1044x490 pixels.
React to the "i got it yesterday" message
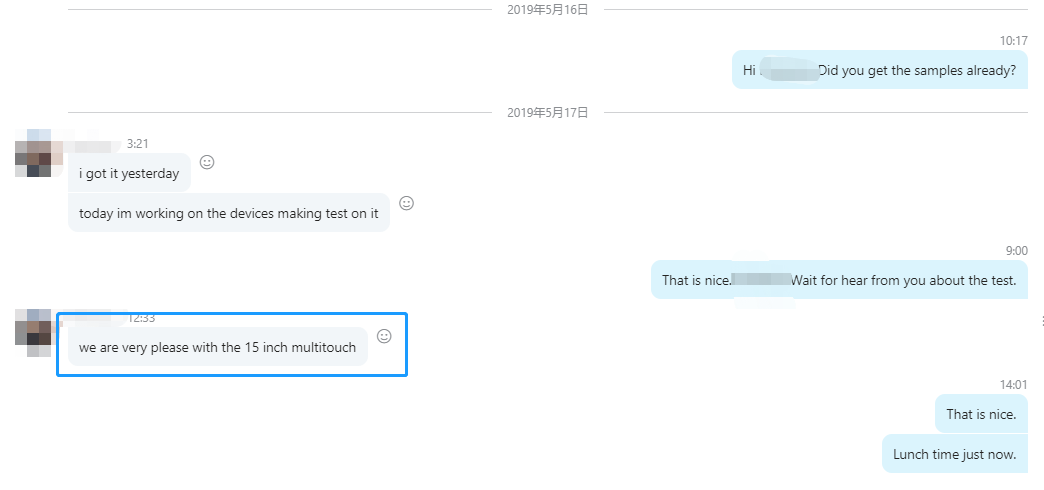coord(207,162)
